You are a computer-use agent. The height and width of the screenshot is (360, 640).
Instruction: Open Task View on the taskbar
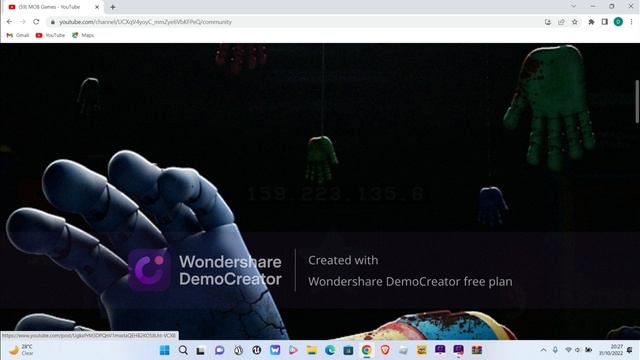click(201, 350)
